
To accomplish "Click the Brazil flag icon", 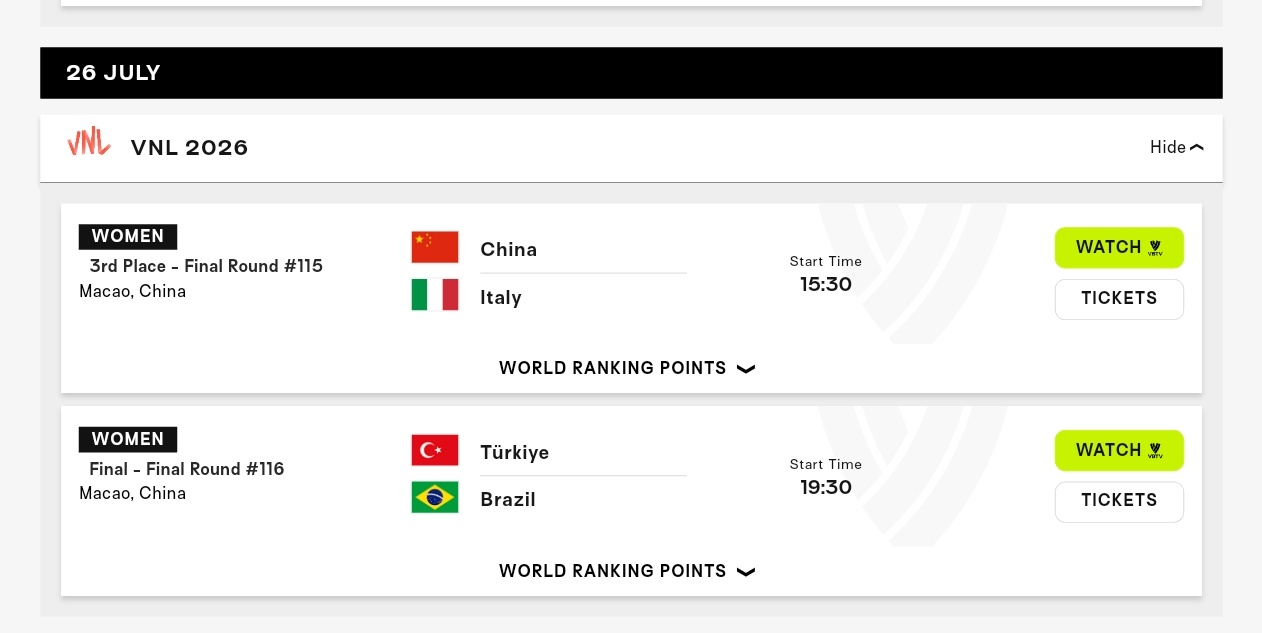I will (x=435, y=497).
